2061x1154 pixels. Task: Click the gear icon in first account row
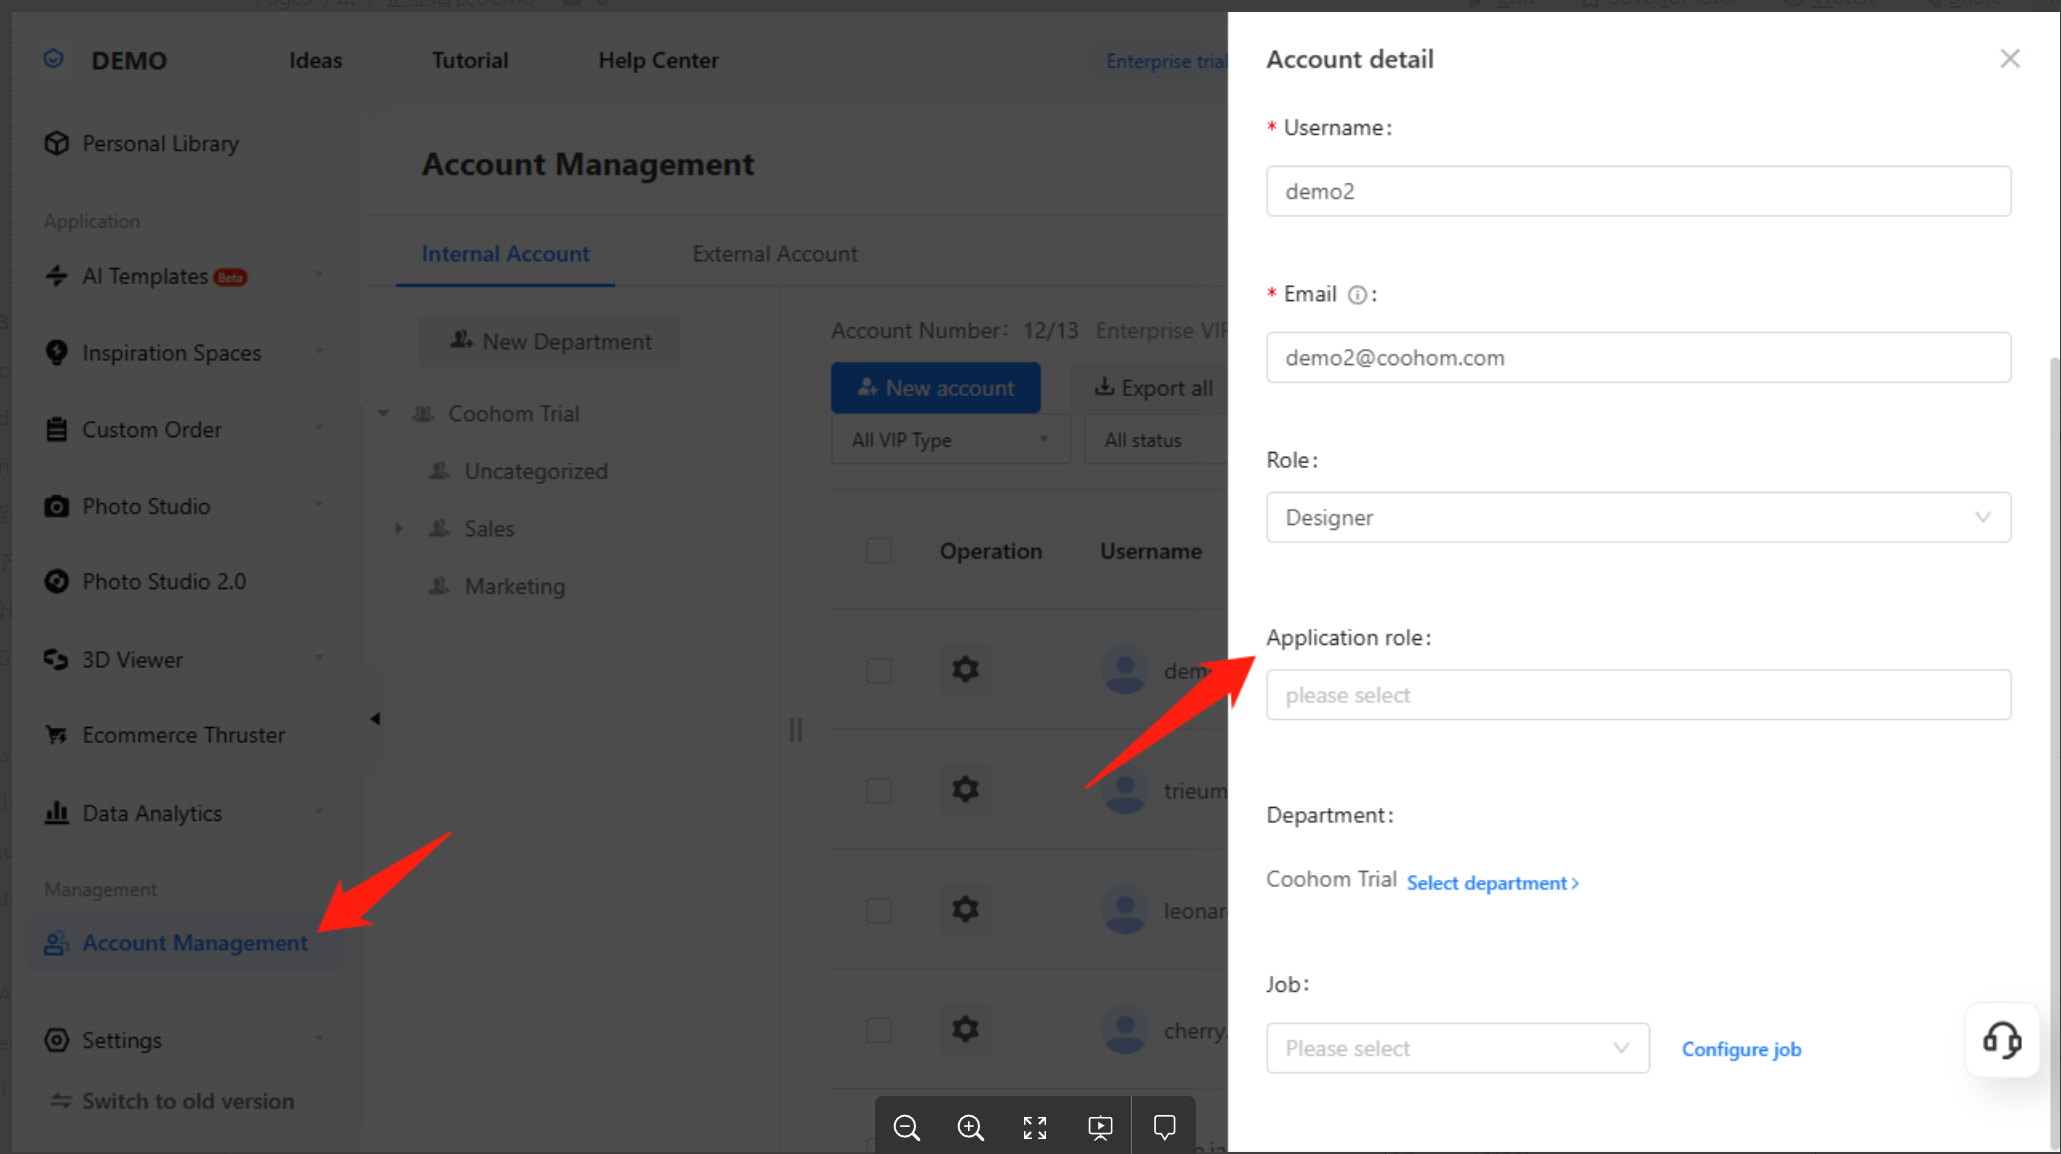click(x=965, y=669)
